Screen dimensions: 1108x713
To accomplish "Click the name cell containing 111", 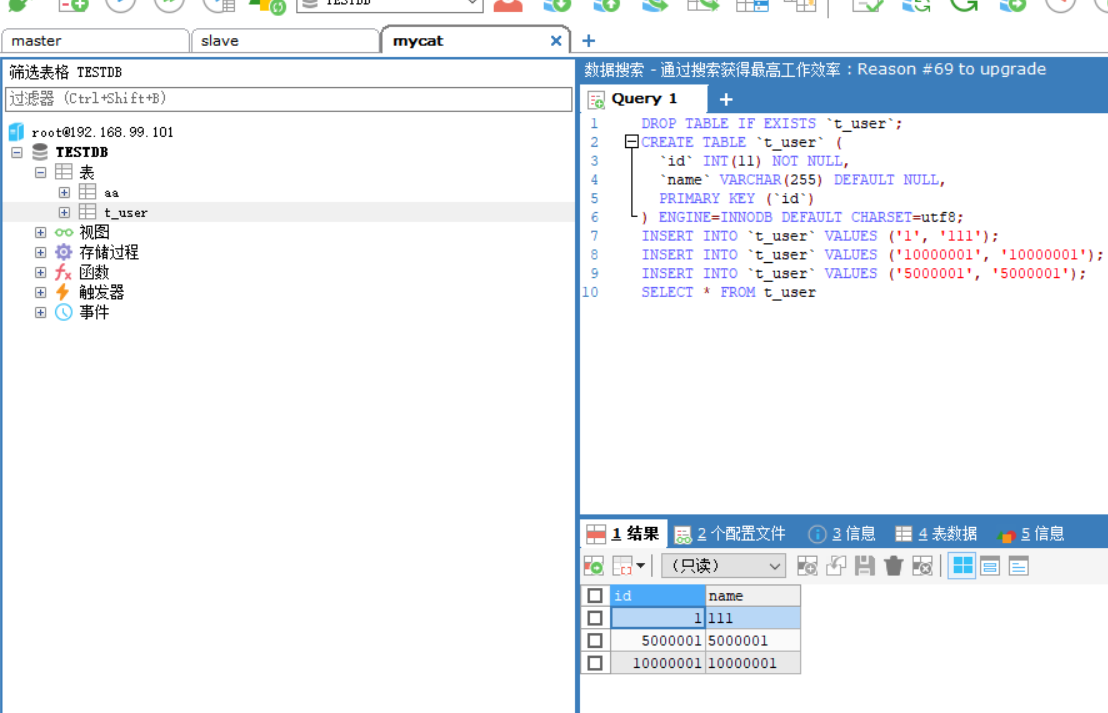I will [x=753, y=618].
